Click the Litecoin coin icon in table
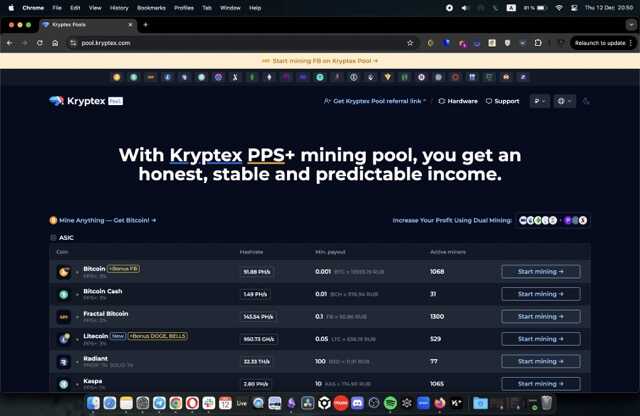 tap(64, 339)
